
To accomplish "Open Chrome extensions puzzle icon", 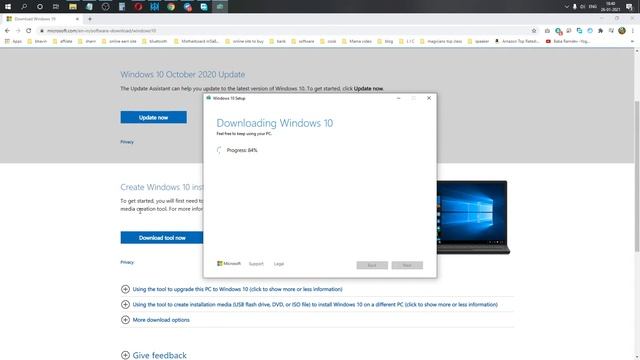I will [x=600, y=31].
